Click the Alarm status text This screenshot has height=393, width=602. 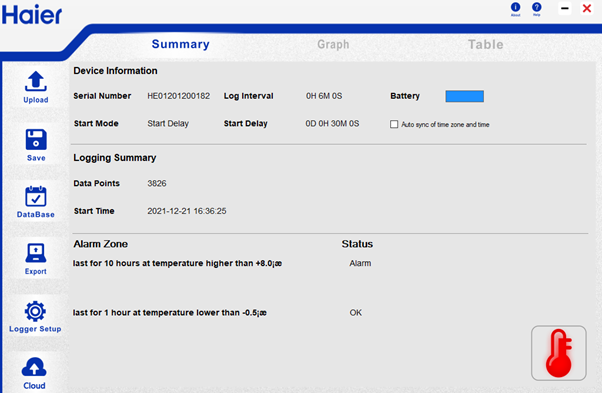pyautogui.click(x=360, y=263)
